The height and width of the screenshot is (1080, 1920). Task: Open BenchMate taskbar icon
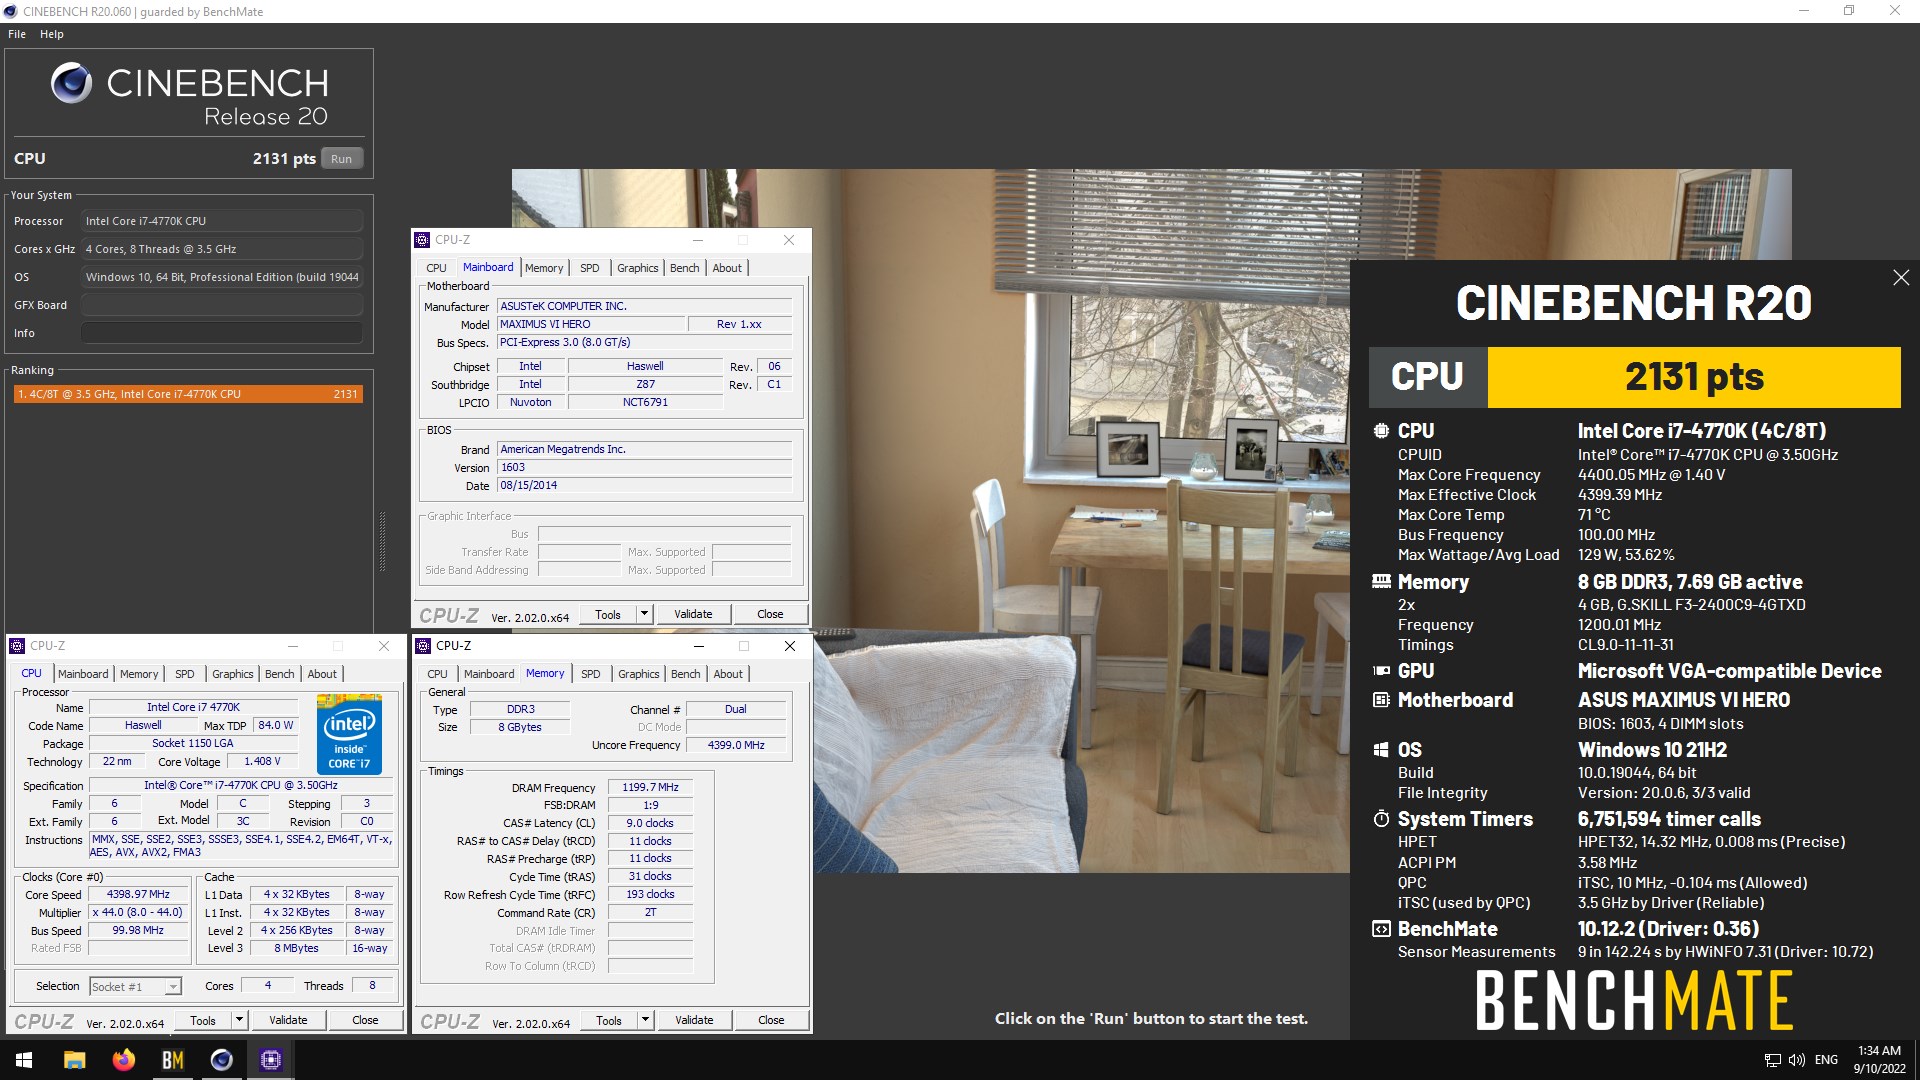click(172, 1060)
